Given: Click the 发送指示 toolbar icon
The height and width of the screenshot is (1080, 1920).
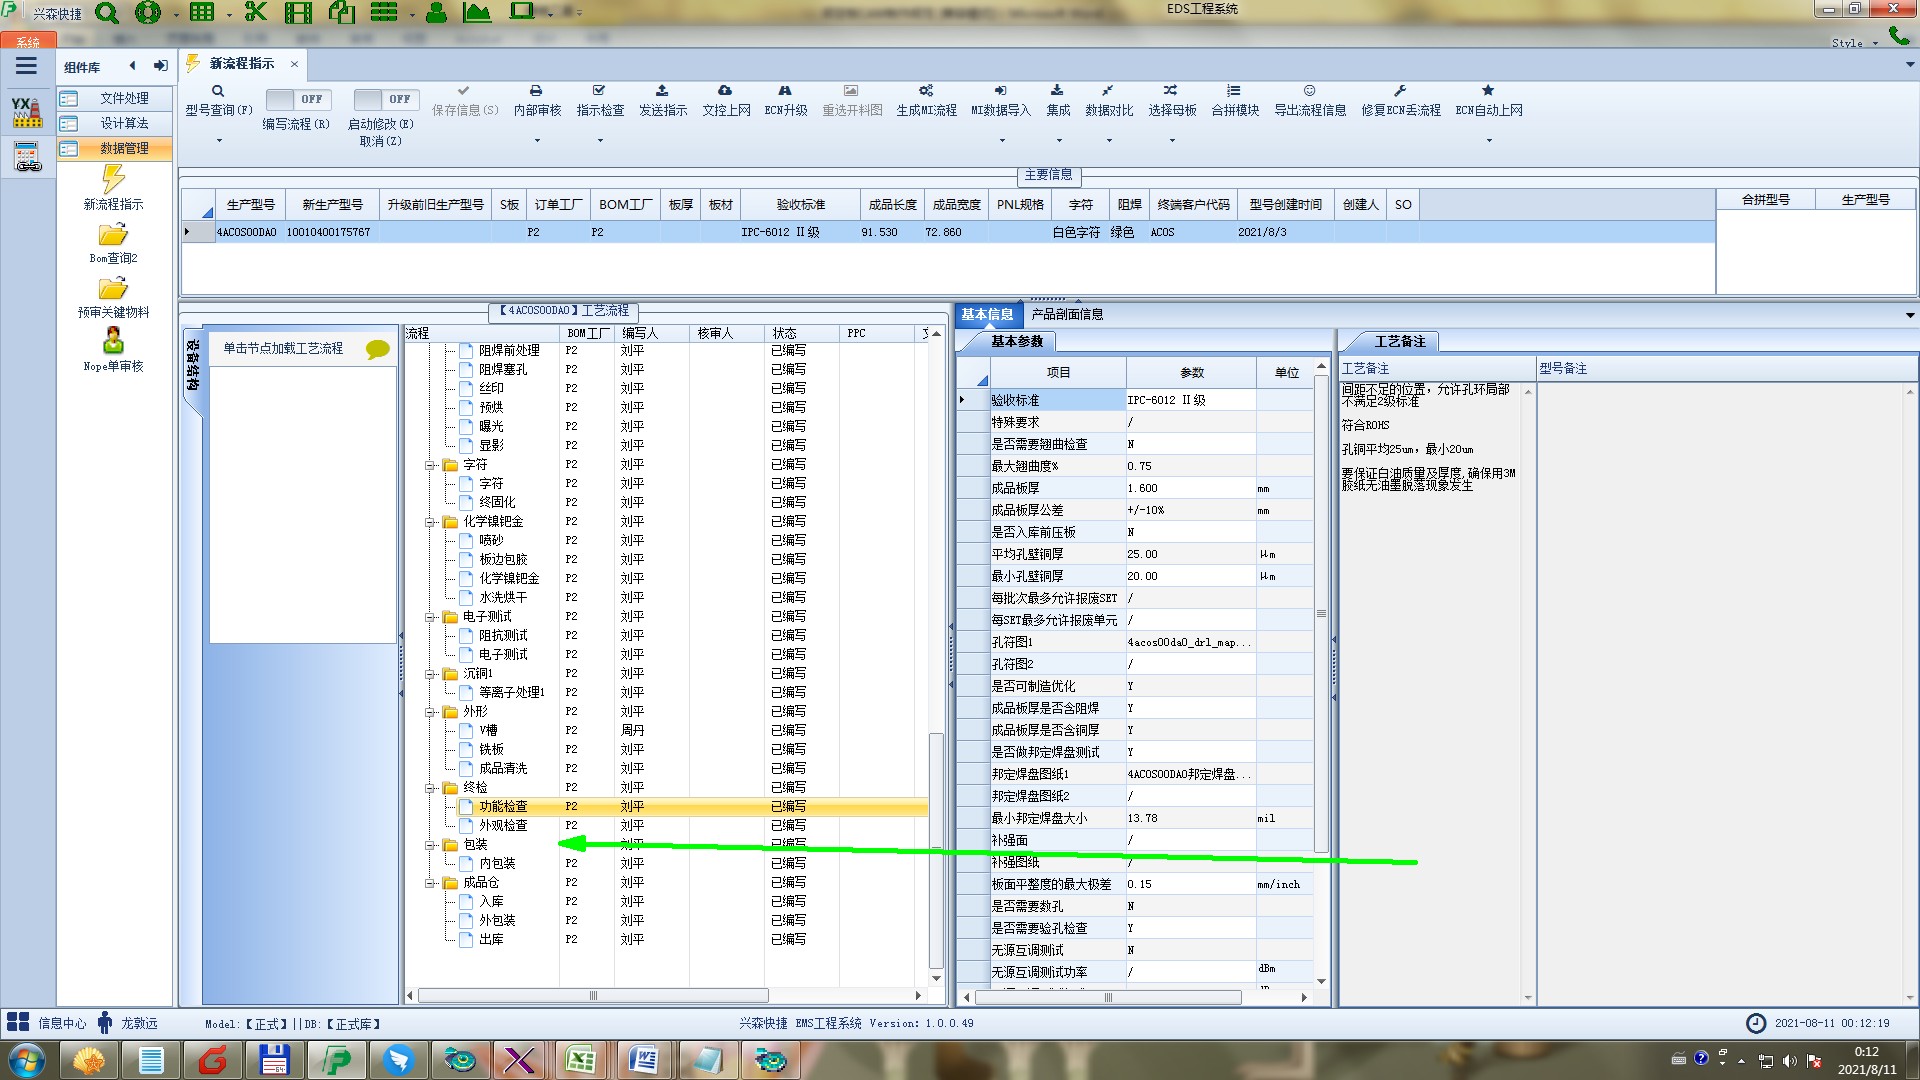Looking at the screenshot, I should click(x=662, y=91).
